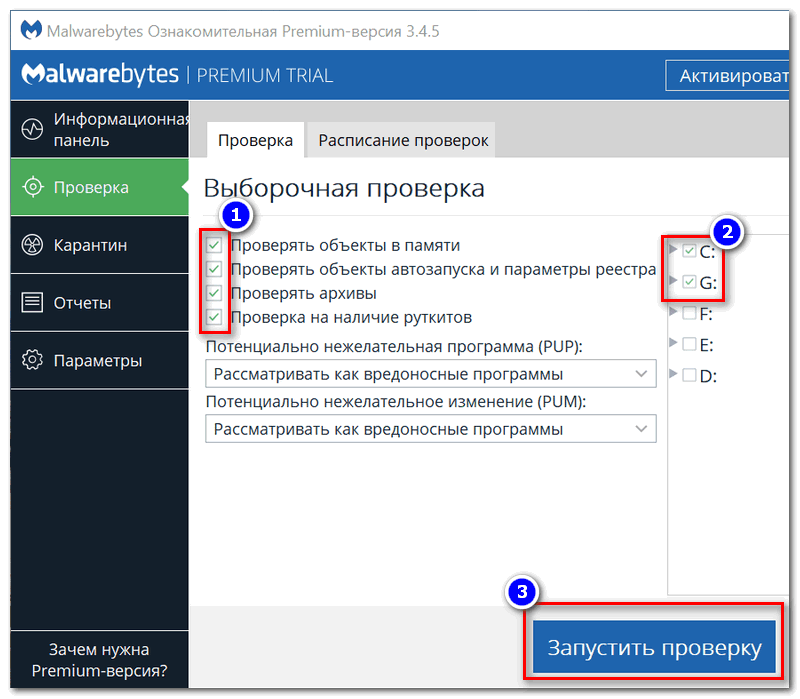Click the dashboard pulse icon in sidebar
The image size is (800, 699).
coord(32,129)
